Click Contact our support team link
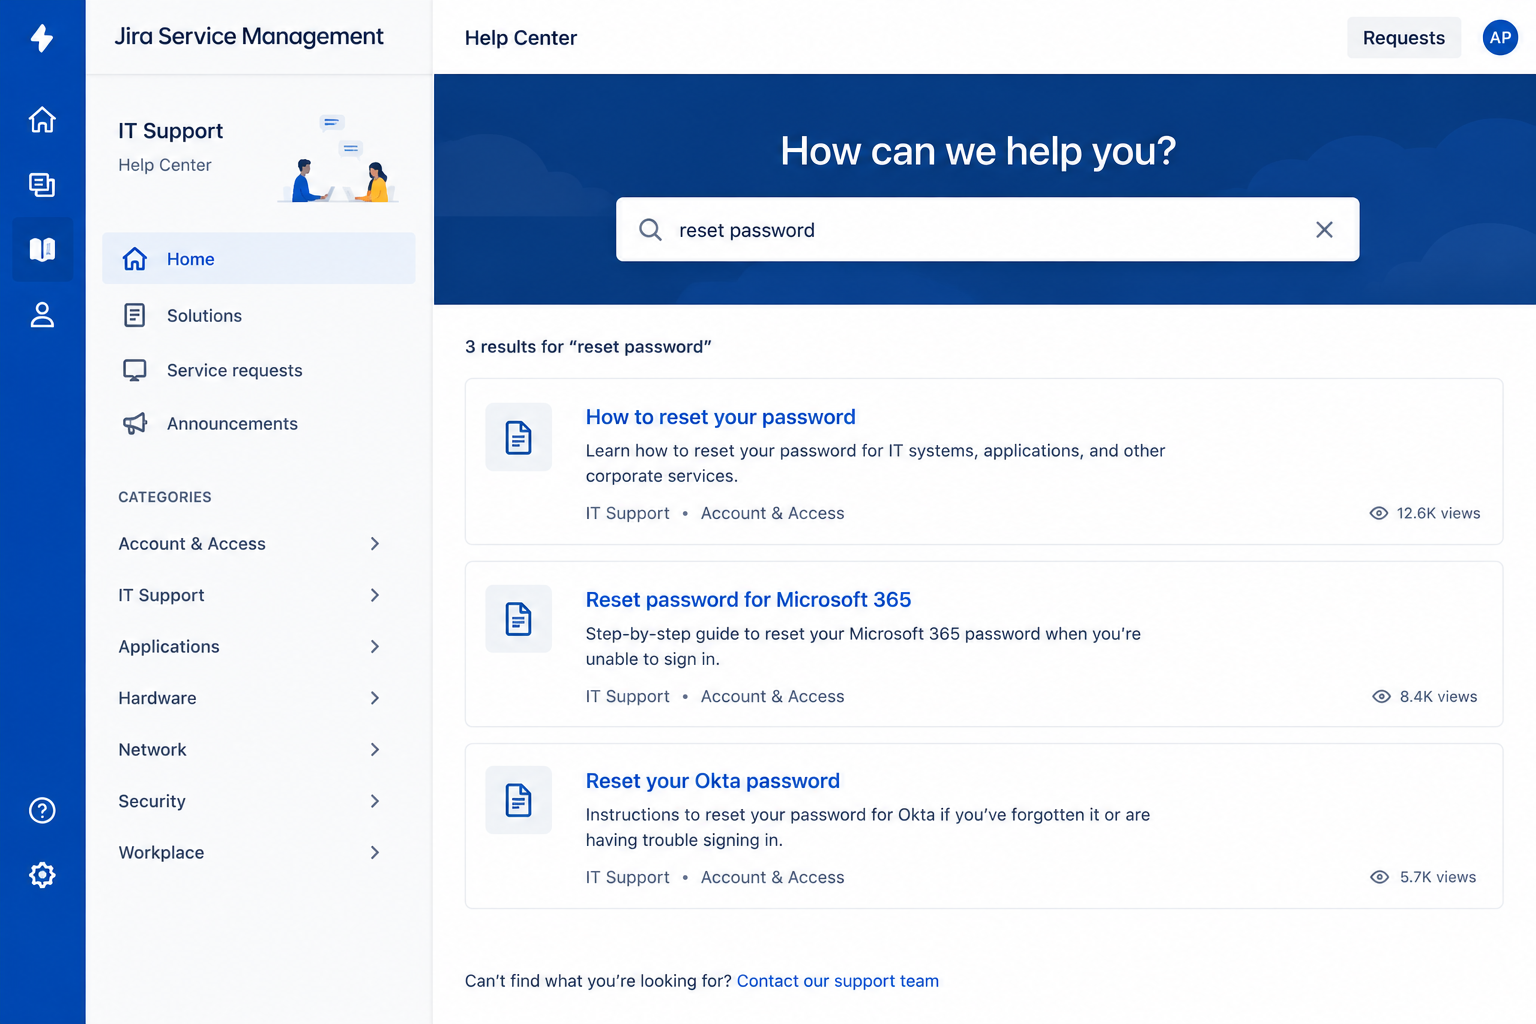 coord(838,981)
